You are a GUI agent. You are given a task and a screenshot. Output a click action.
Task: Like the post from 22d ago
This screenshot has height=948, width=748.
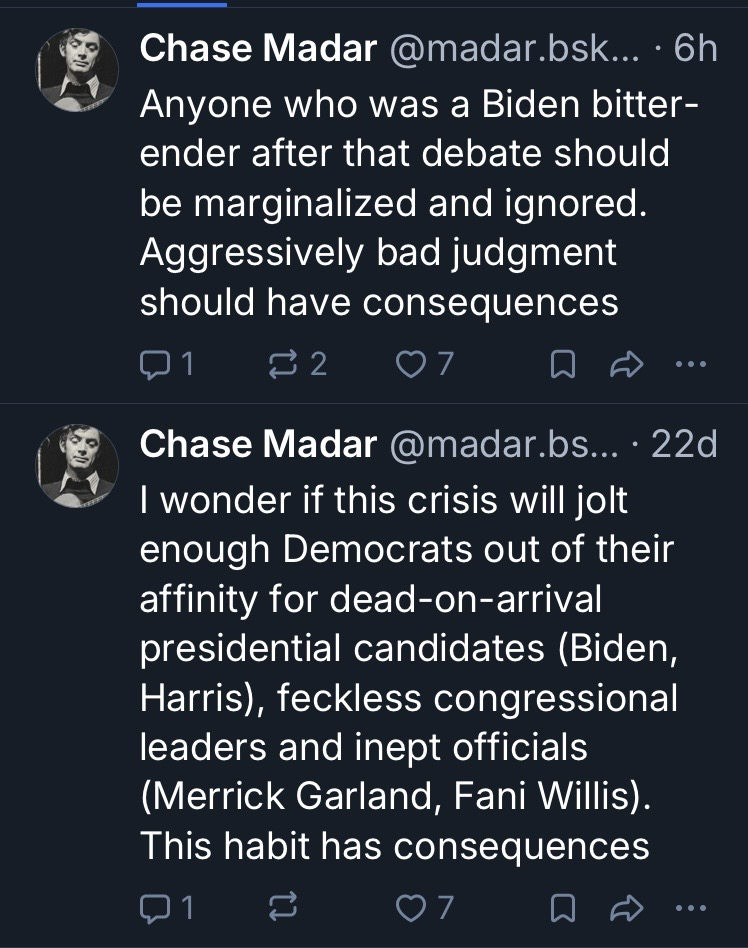coord(424,908)
